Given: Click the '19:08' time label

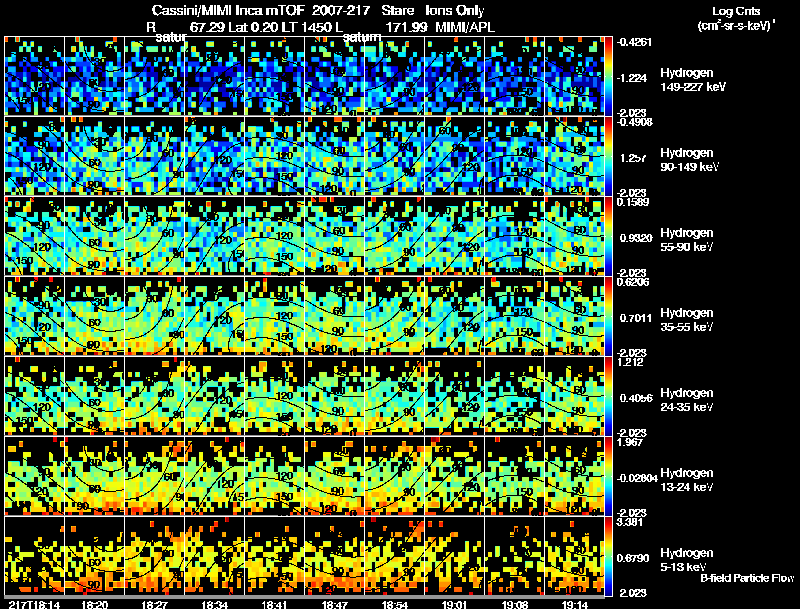Looking at the screenshot, I should 515,605.
